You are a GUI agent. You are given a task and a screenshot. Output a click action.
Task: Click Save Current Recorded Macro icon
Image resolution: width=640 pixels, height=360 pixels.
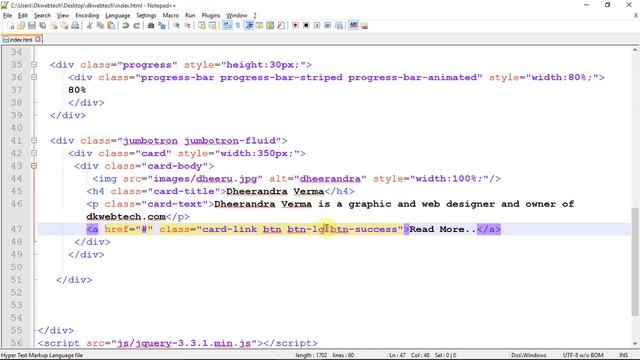(x=338, y=26)
